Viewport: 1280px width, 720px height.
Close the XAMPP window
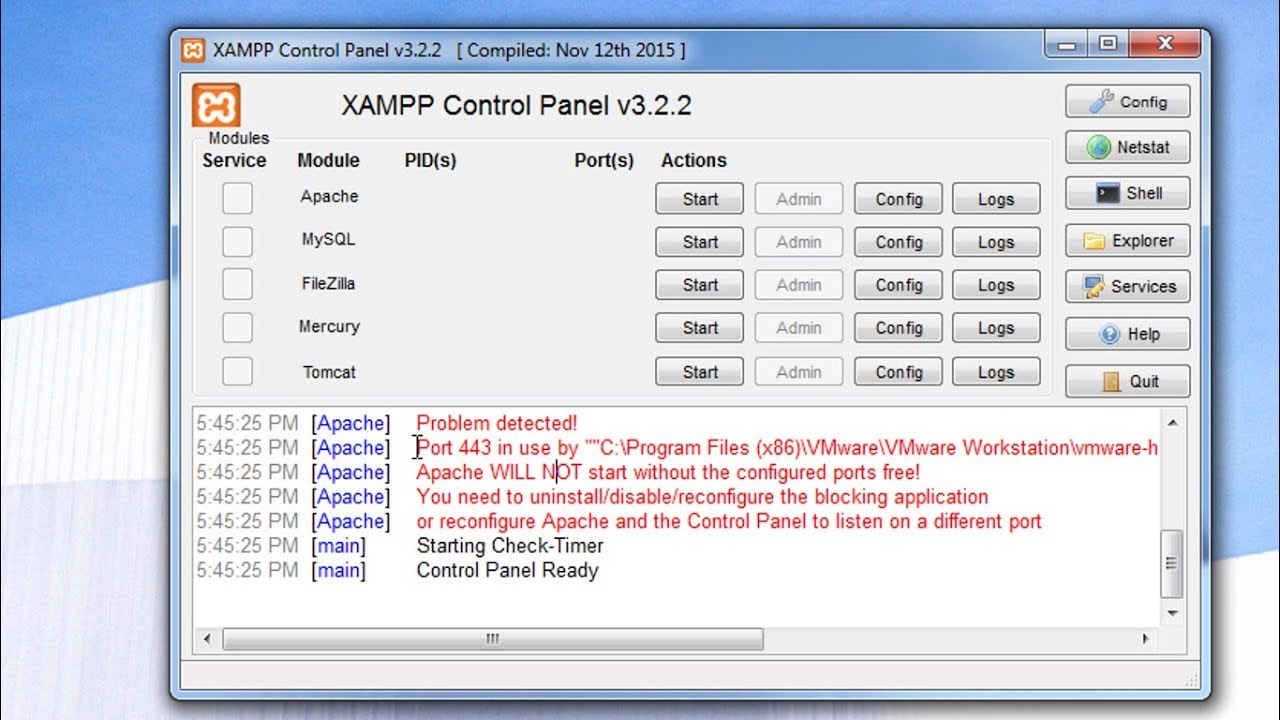(1163, 45)
